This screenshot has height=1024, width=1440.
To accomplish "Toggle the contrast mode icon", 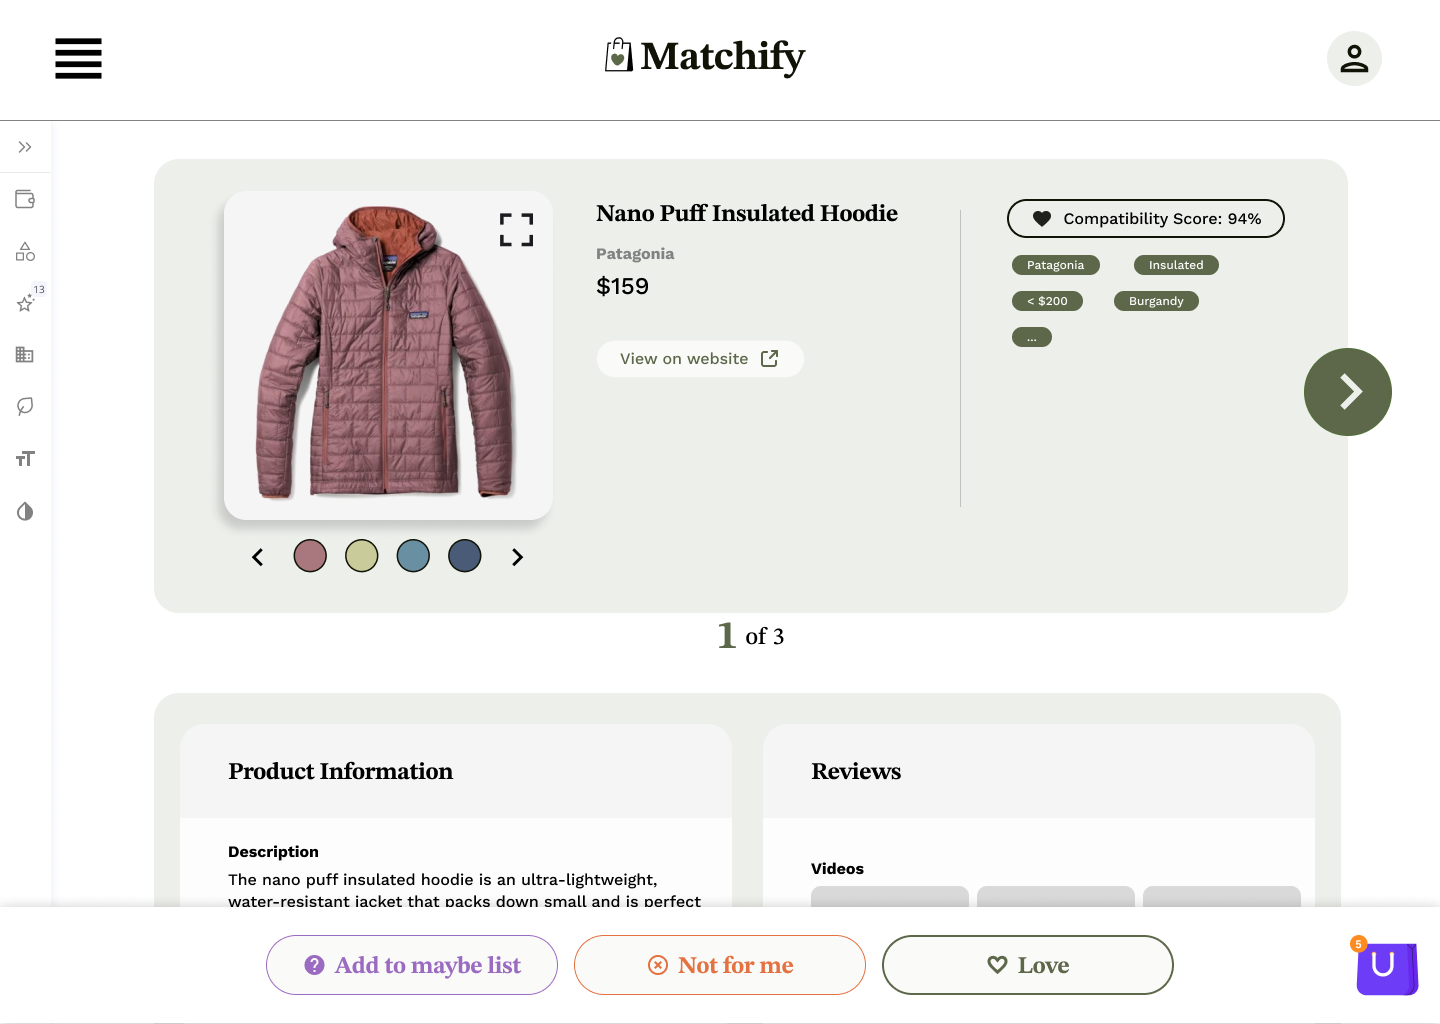I will (25, 511).
